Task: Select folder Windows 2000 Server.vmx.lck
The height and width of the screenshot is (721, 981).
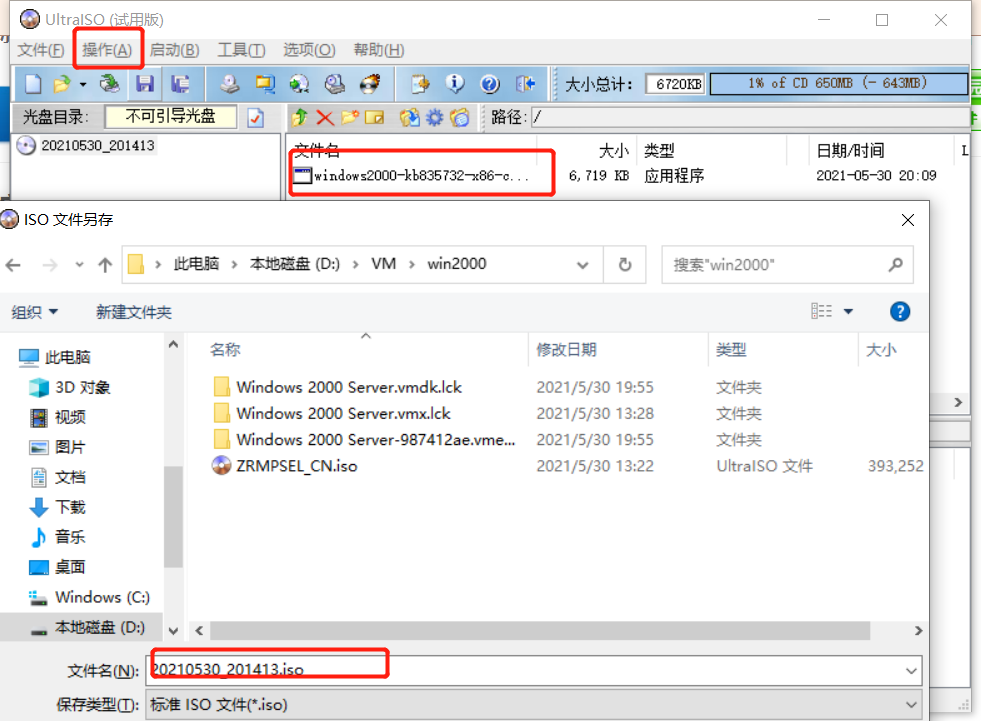Action: click(x=343, y=414)
